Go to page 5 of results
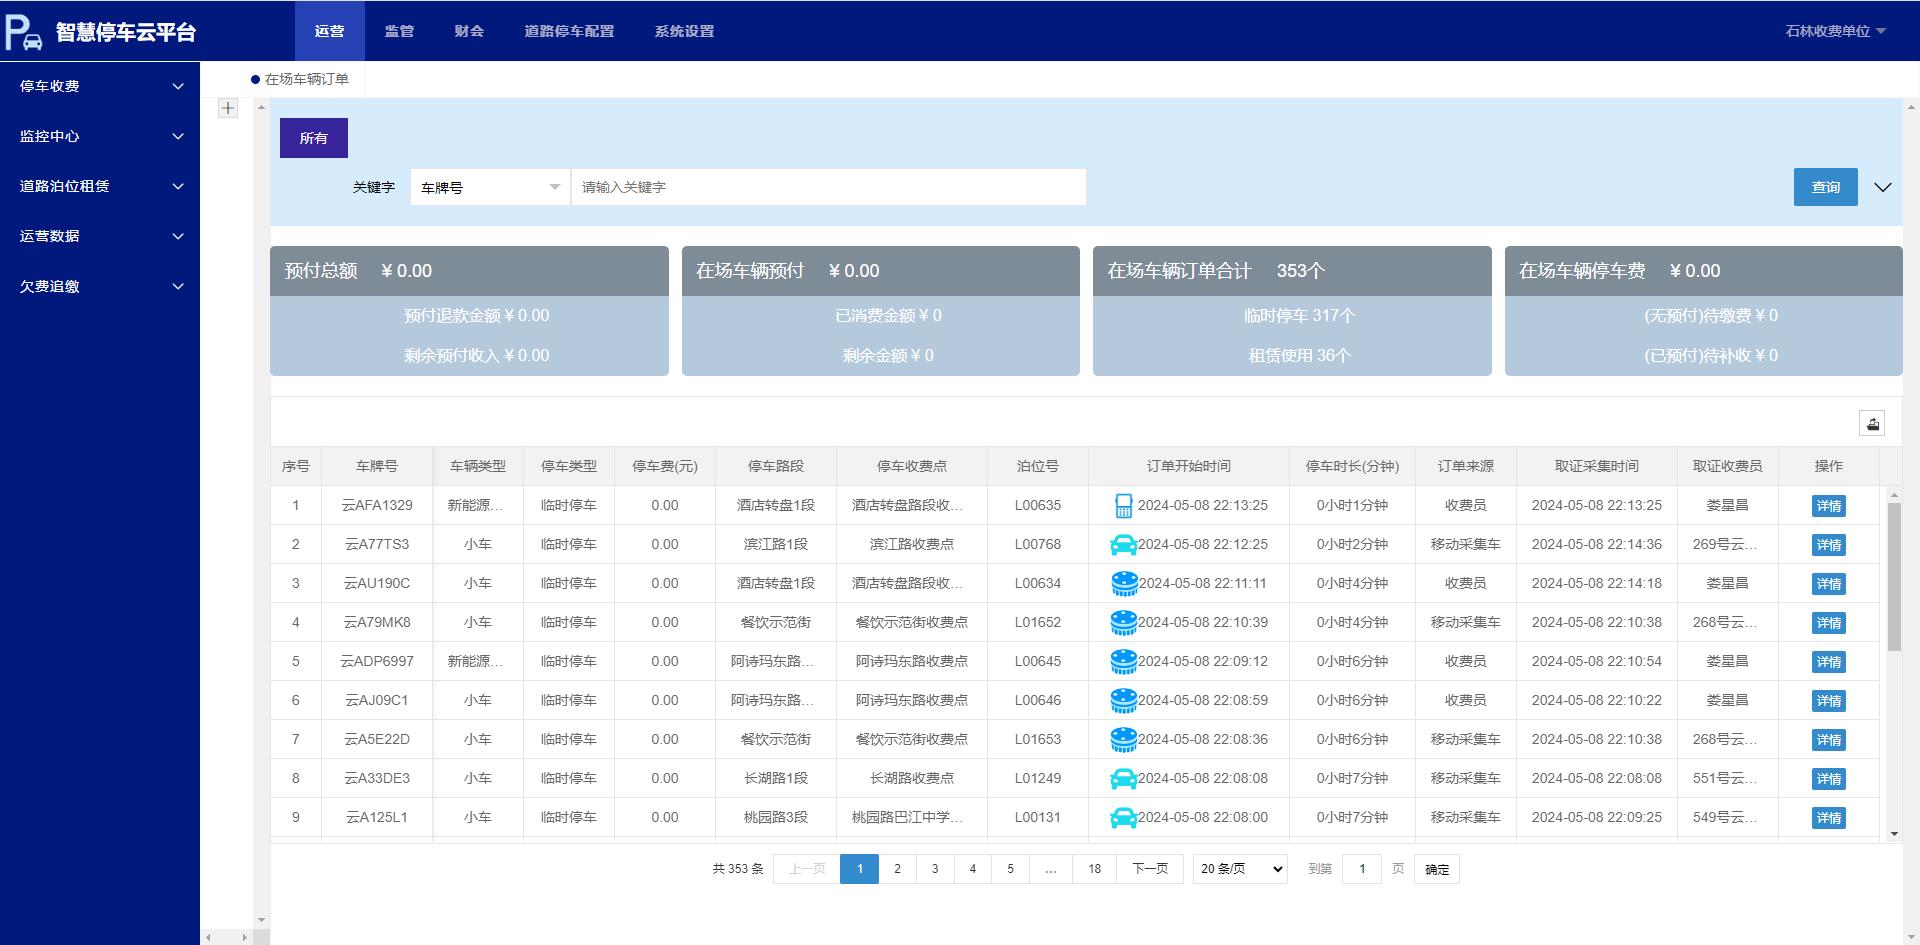 (1010, 869)
